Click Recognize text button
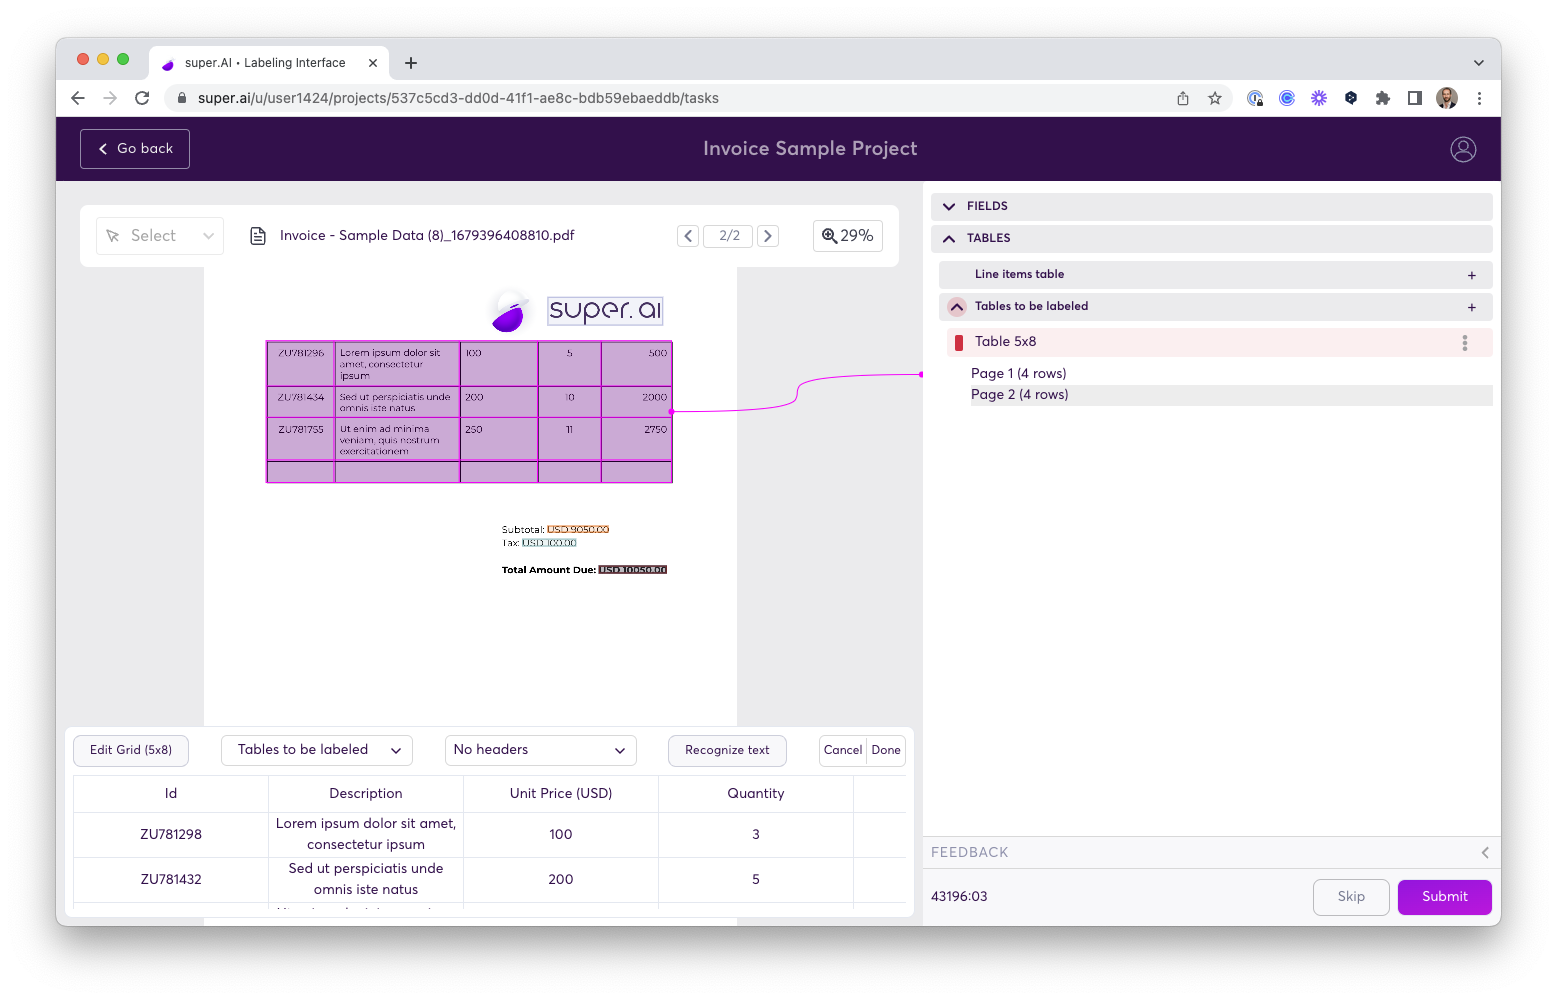1557x1000 pixels. click(727, 750)
